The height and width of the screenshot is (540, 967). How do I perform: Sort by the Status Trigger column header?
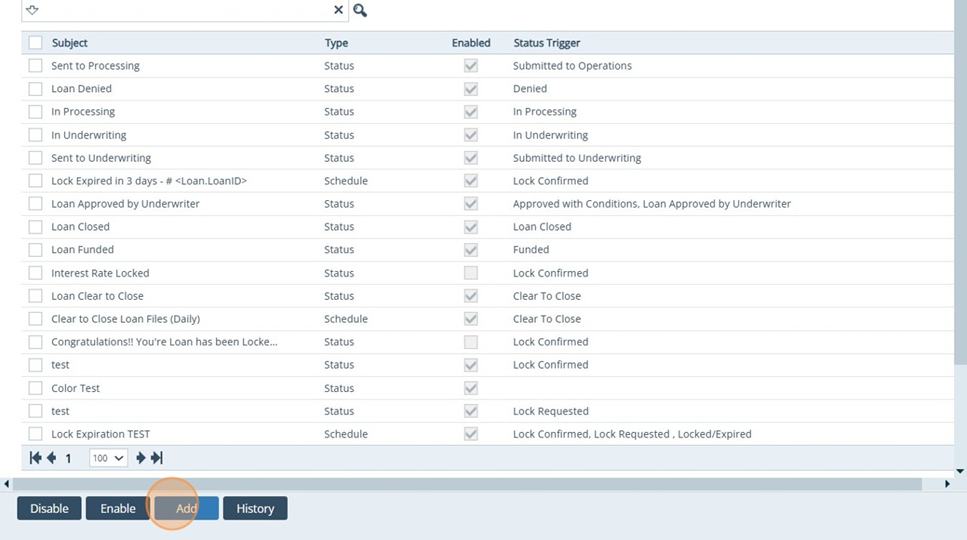[x=546, y=43]
